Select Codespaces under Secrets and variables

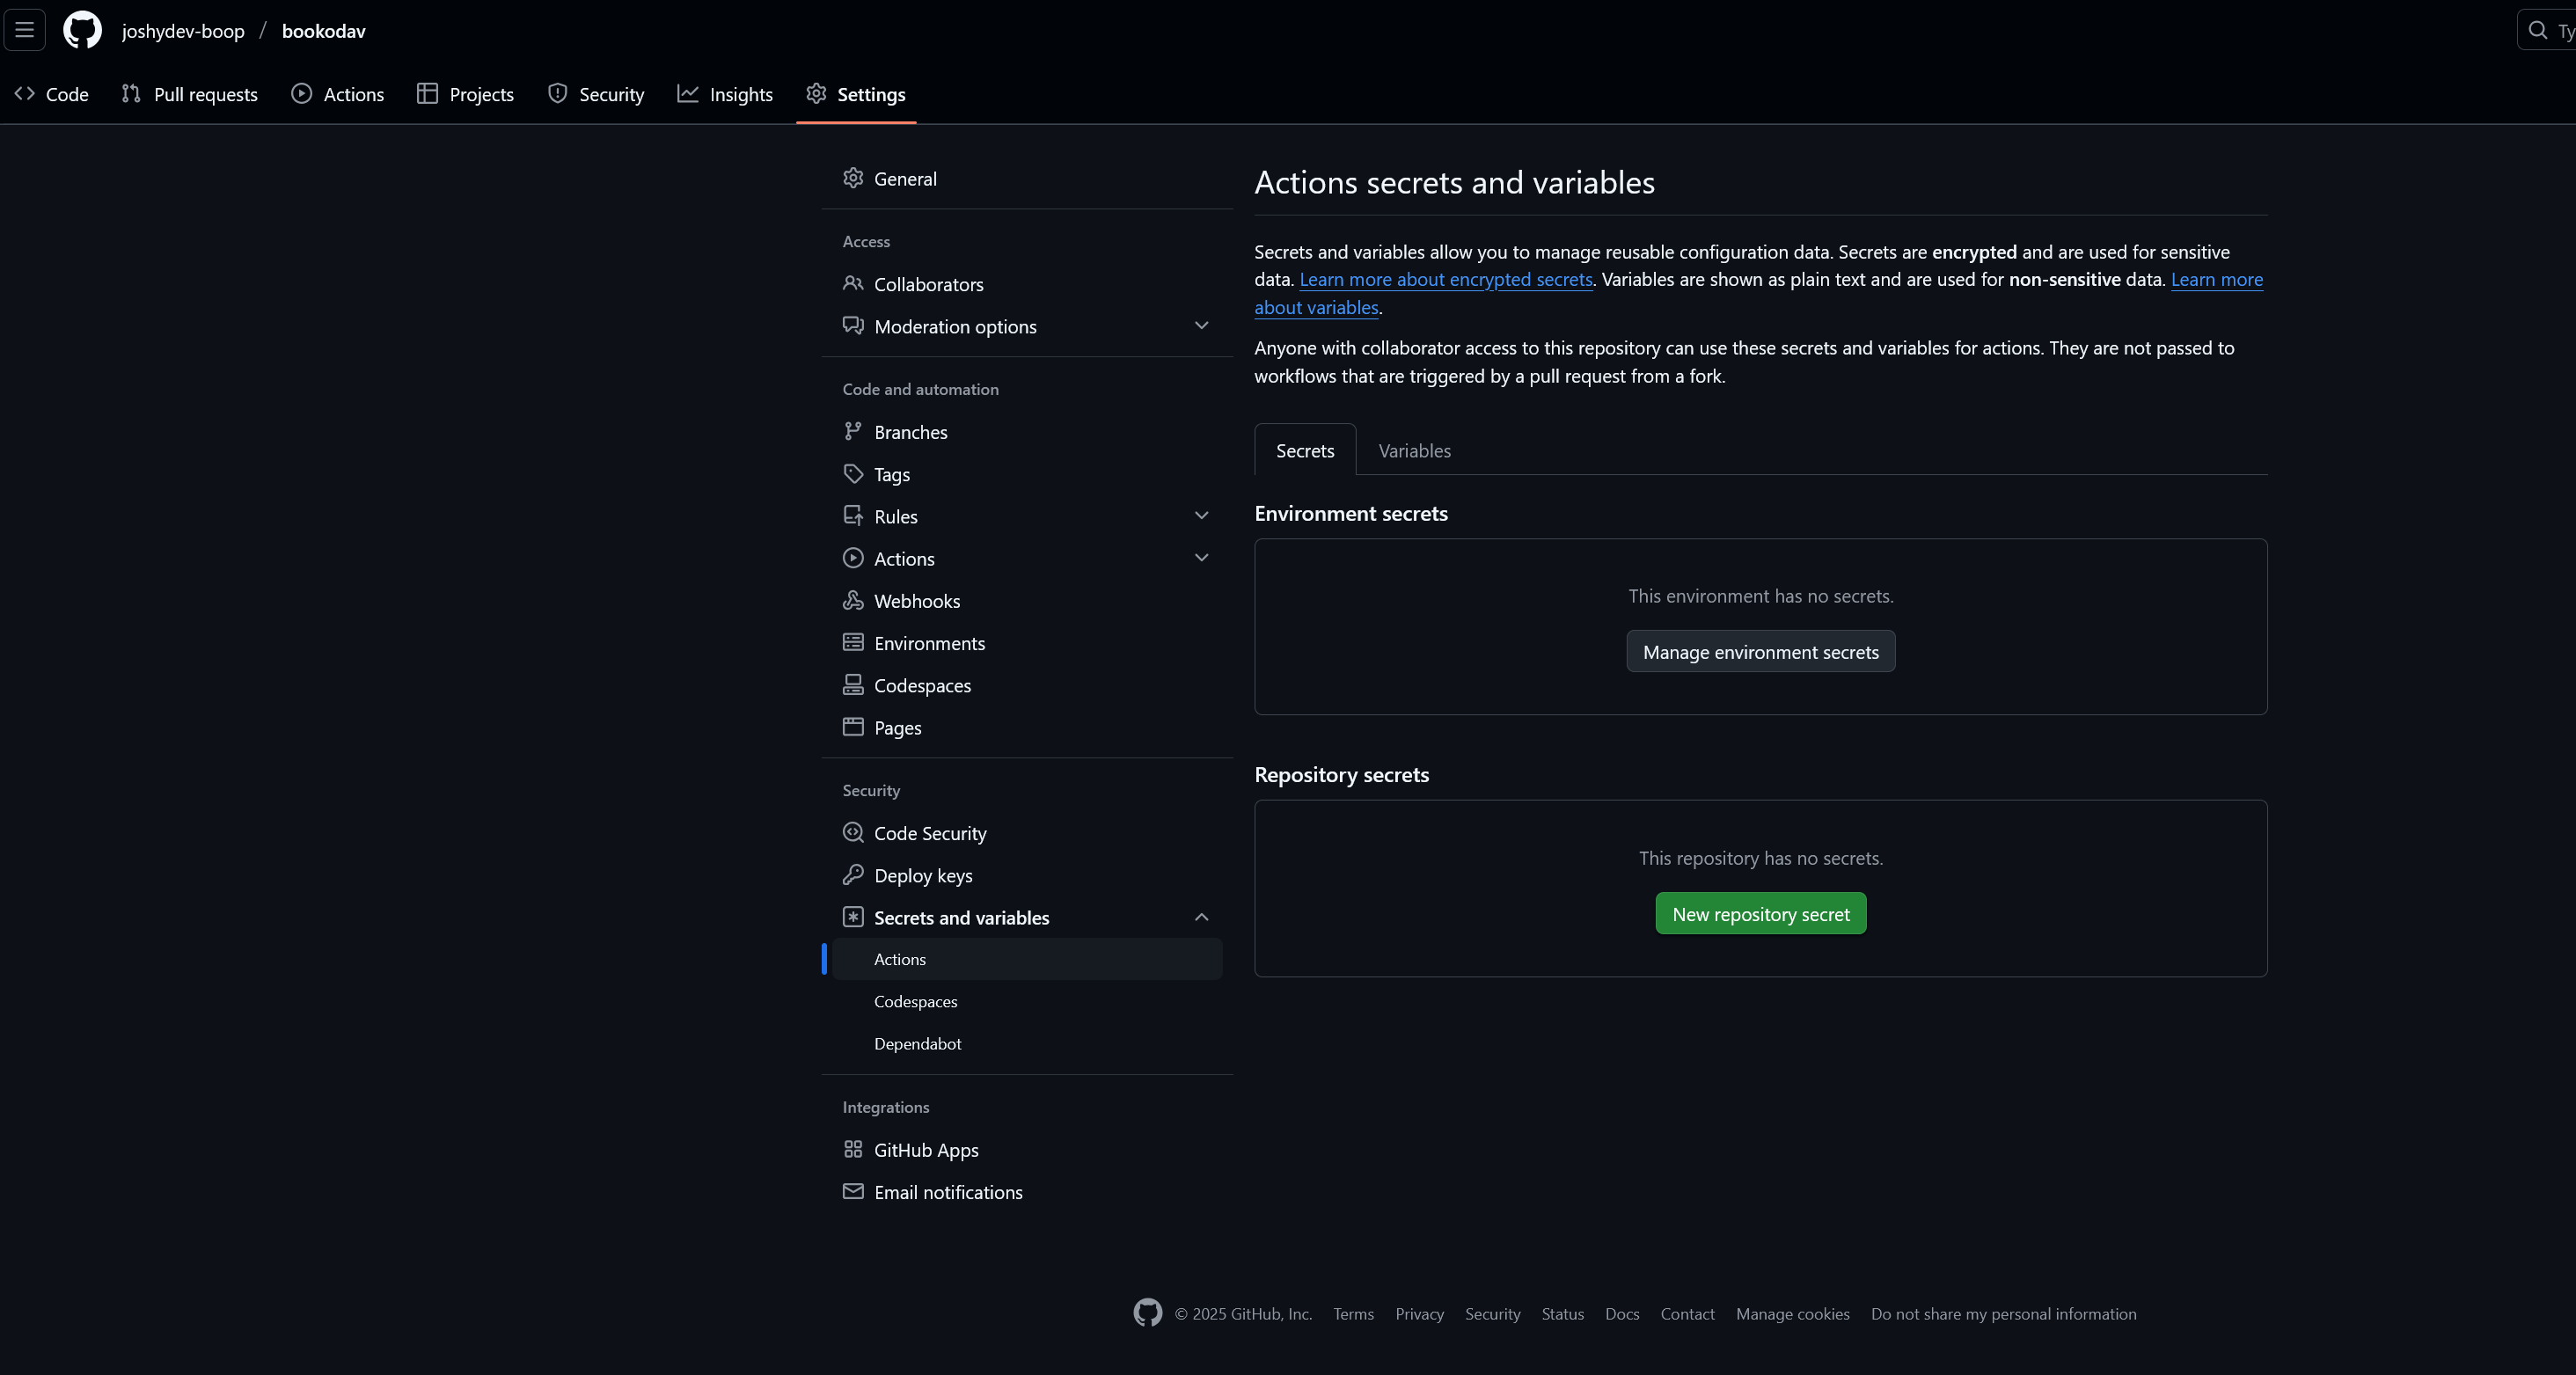click(x=1027, y=1001)
